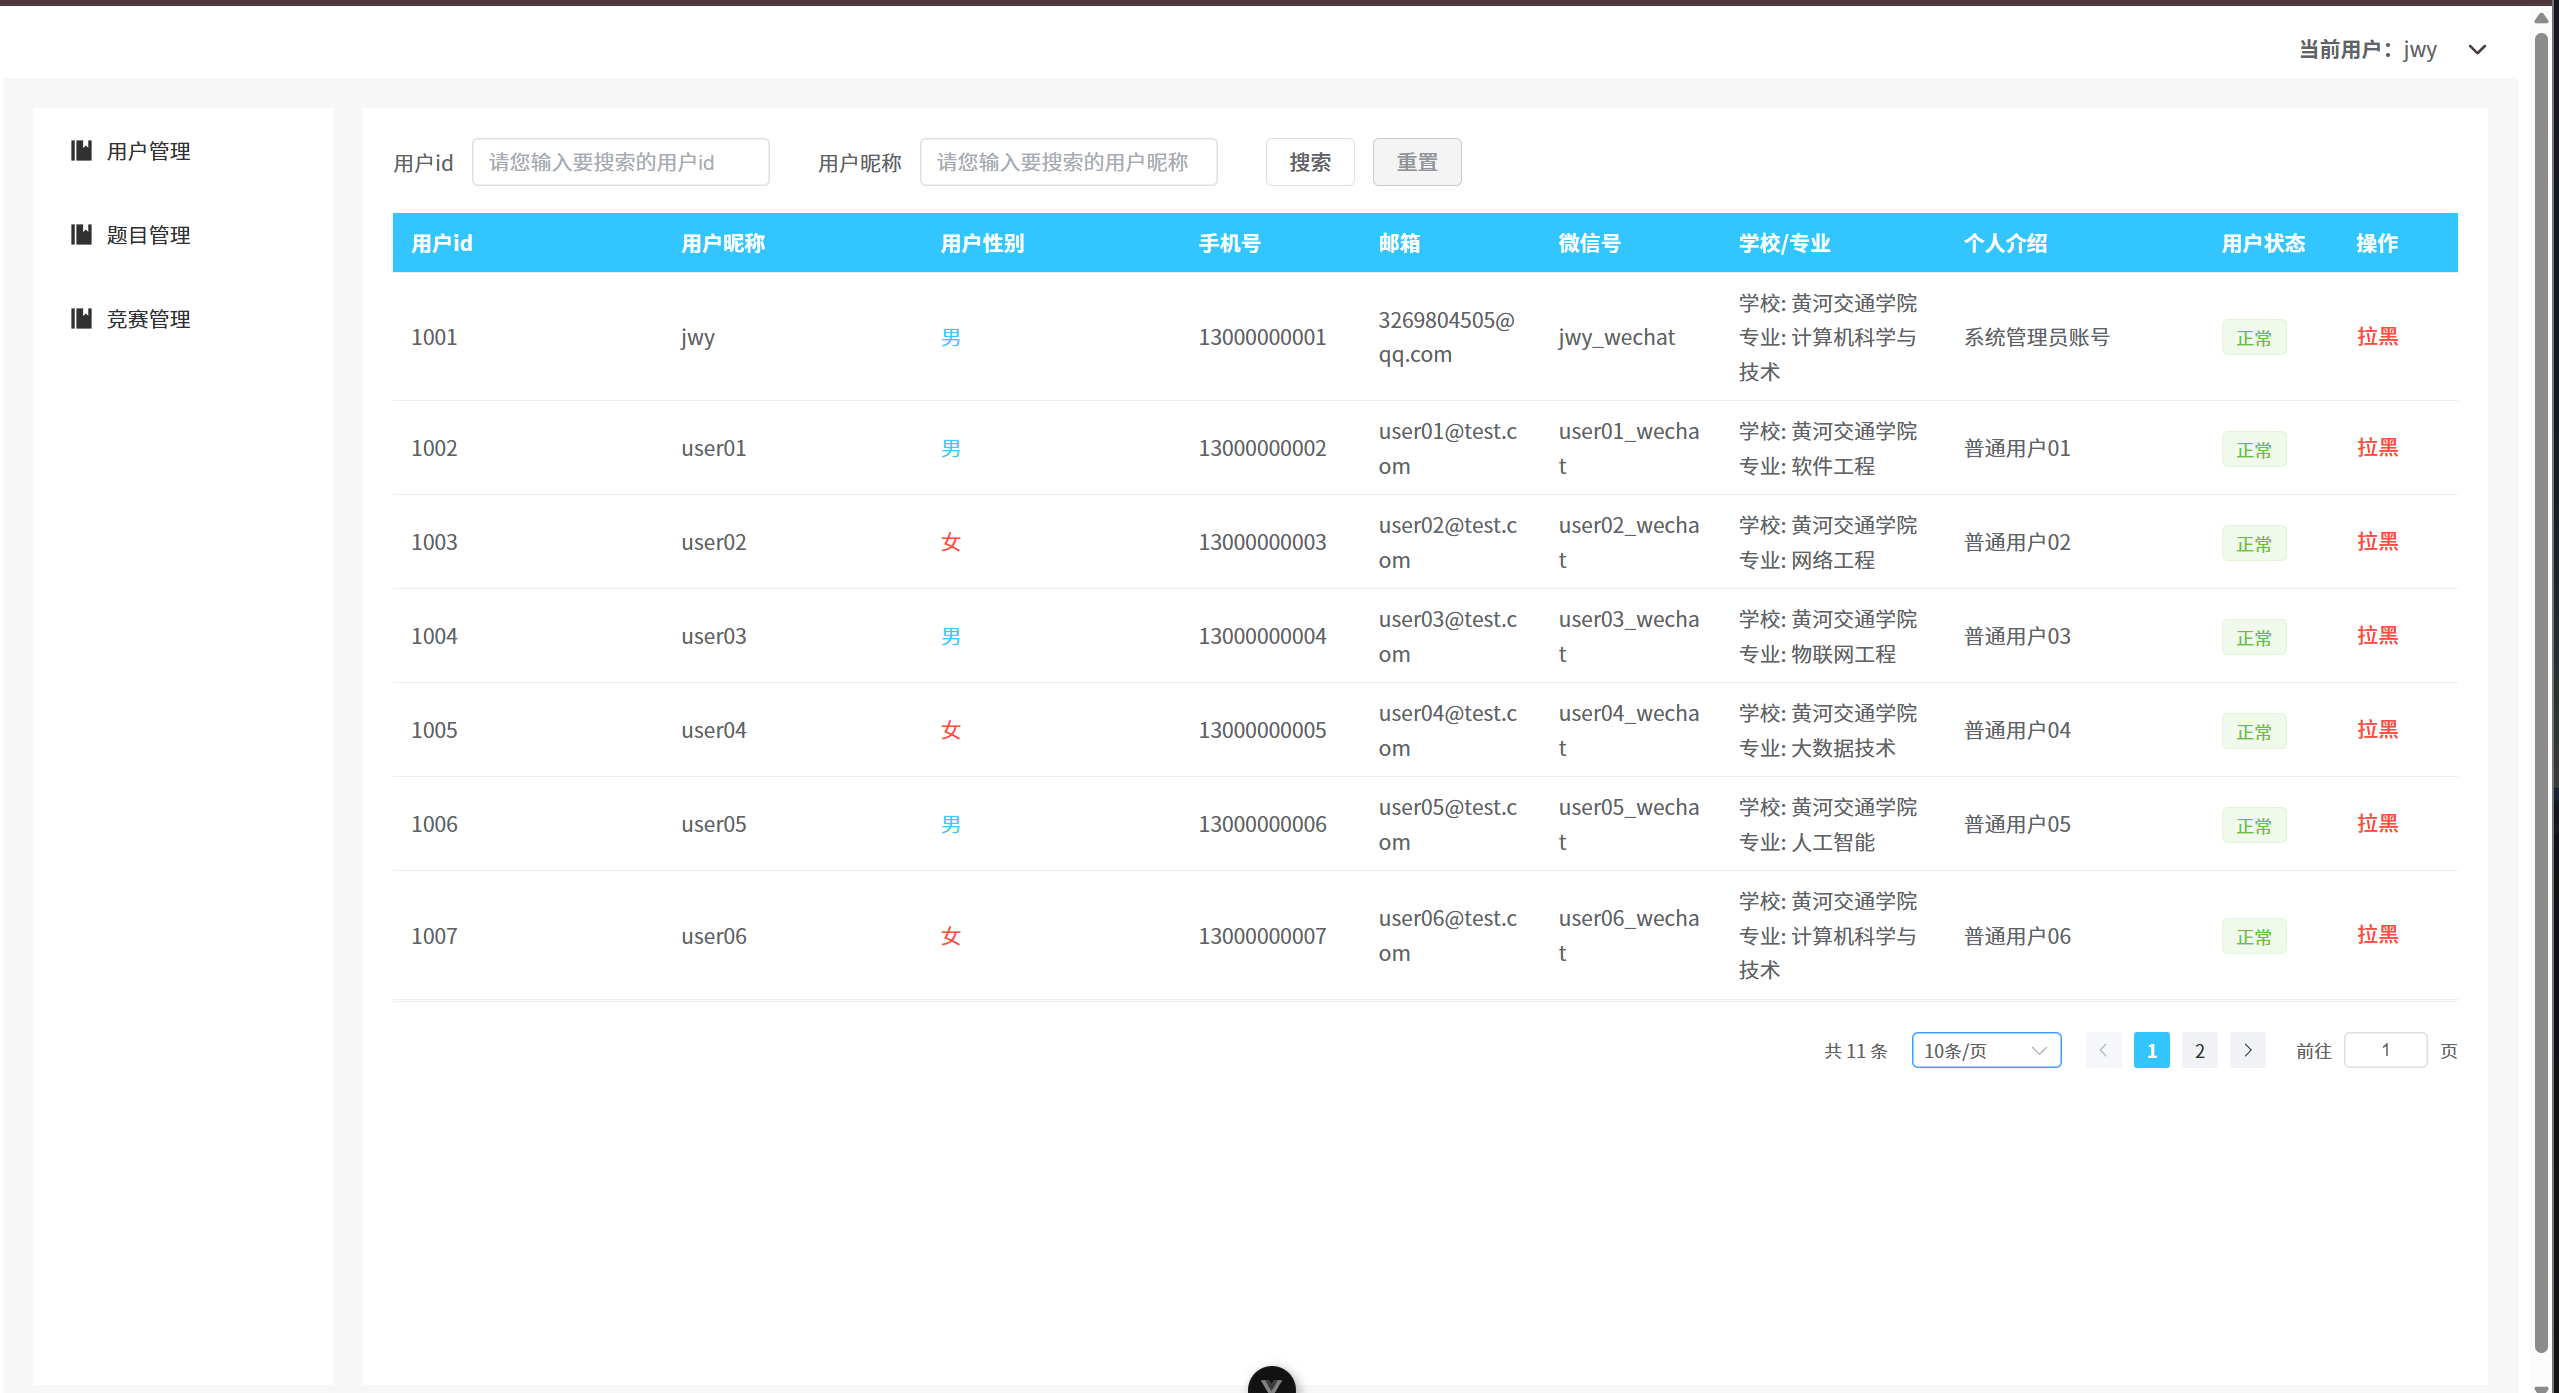This screenshot has width=2559, height=1393.
Task: Click the previous page arrow
Action: coord(2103,1050)
